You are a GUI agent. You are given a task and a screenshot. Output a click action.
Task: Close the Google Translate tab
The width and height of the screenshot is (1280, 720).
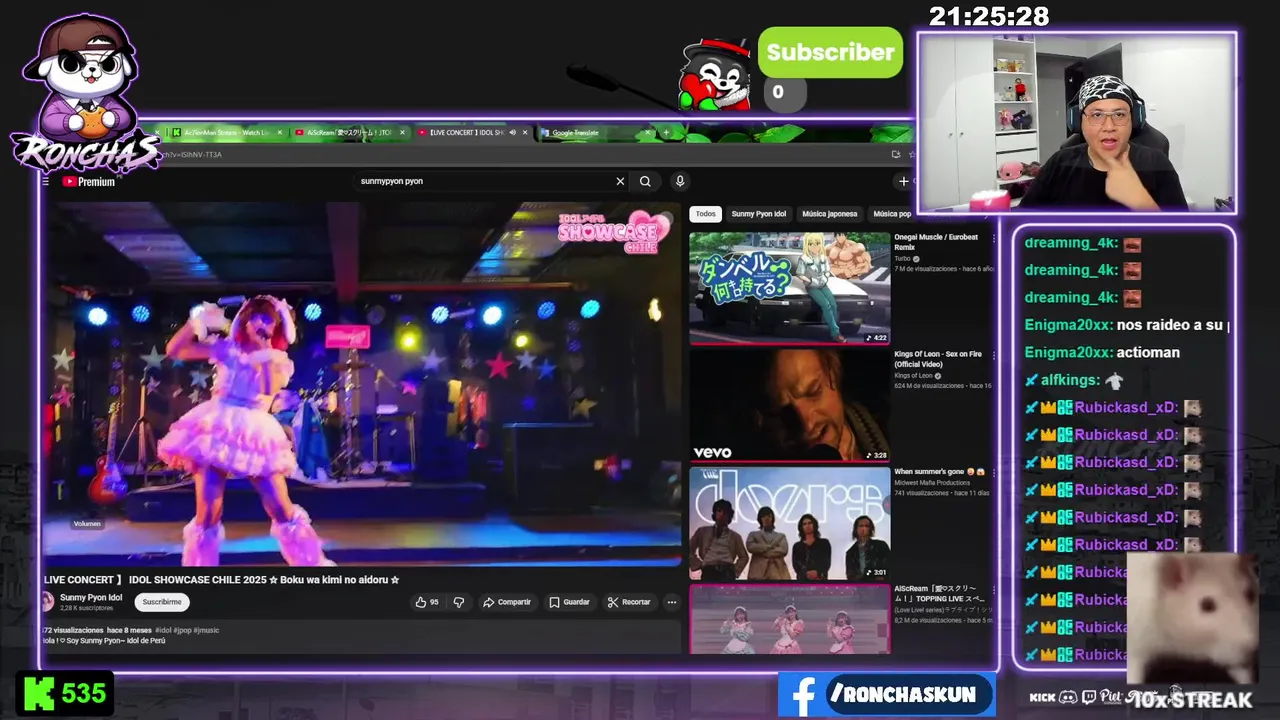coord(647,132)
